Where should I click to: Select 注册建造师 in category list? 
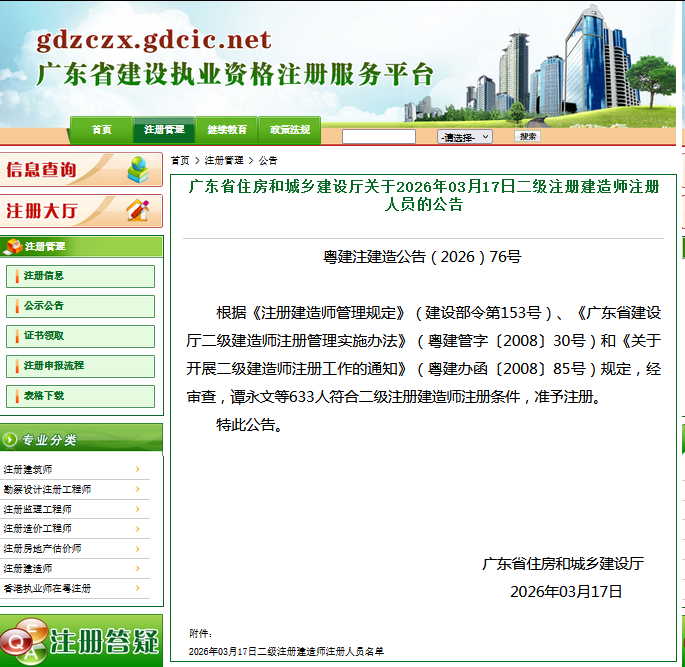28,569
